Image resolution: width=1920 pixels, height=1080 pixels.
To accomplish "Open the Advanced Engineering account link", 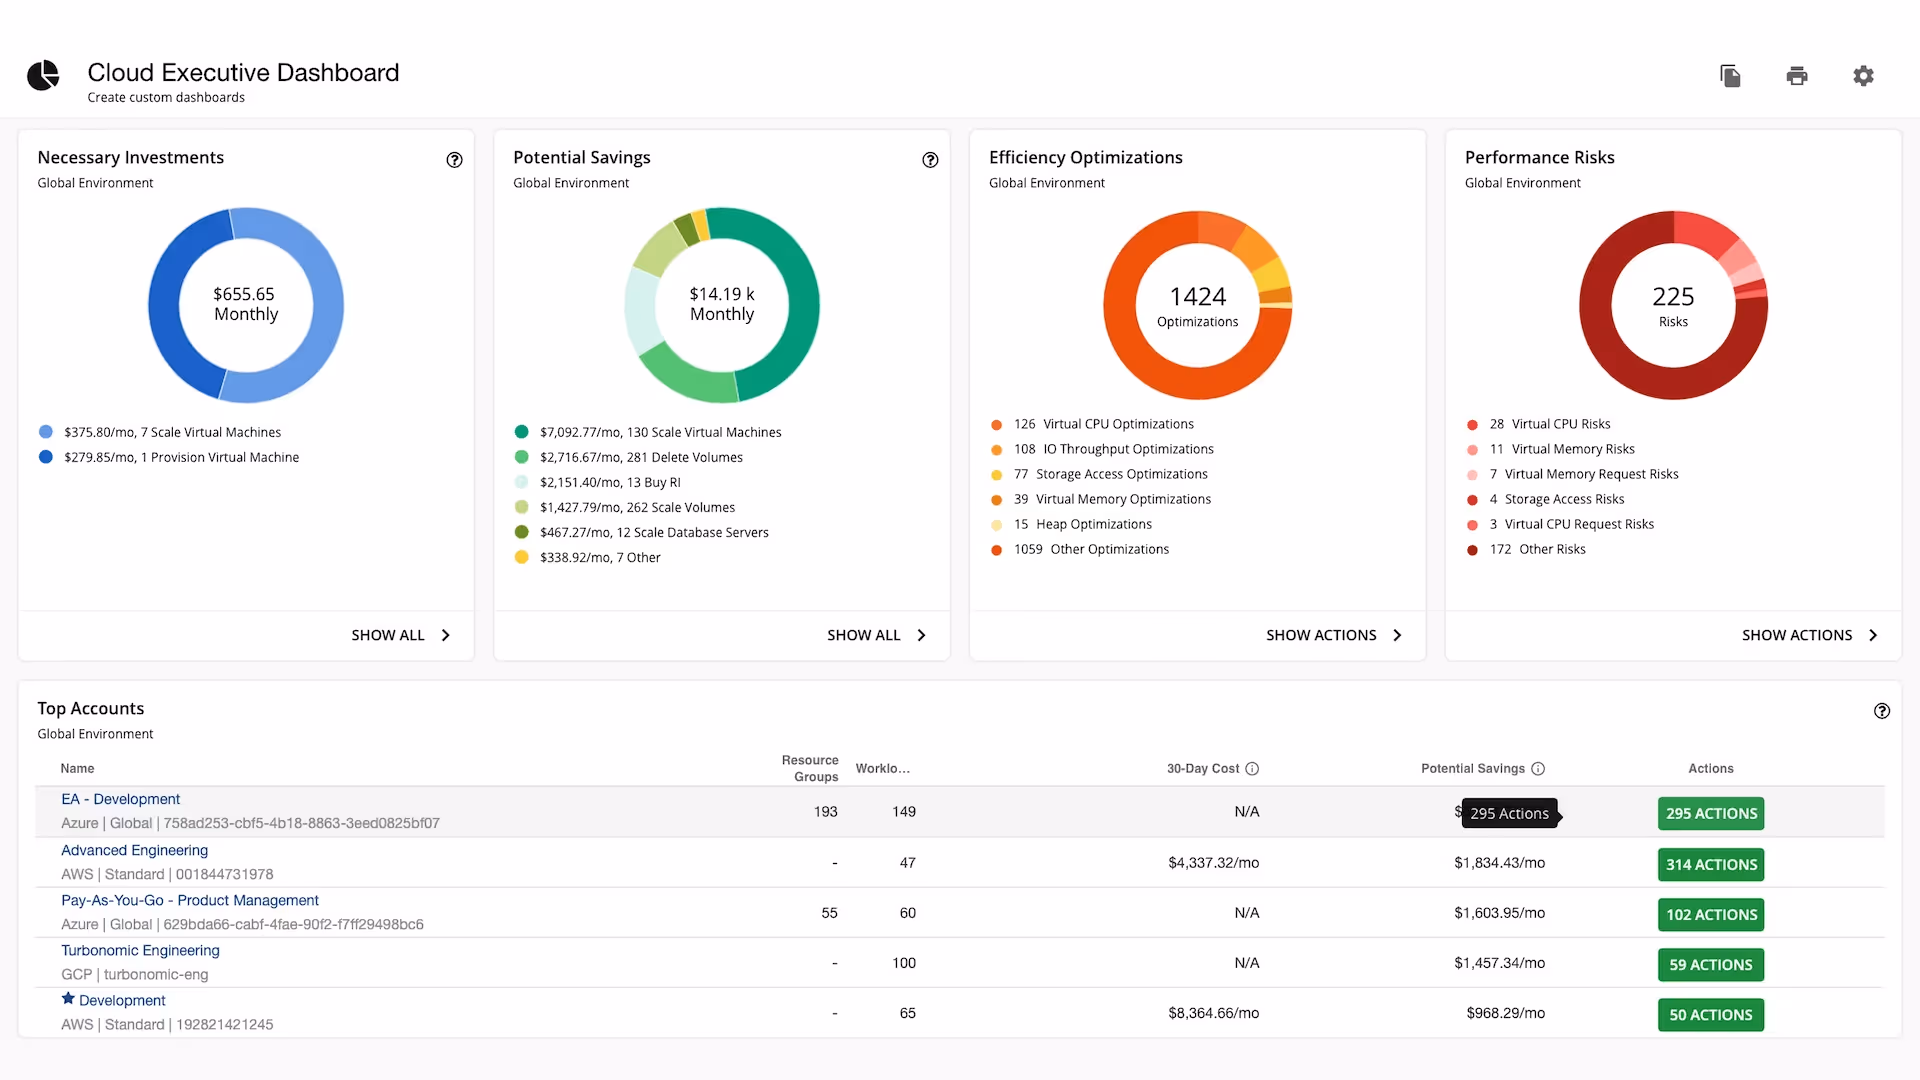I will click(134, 850).
